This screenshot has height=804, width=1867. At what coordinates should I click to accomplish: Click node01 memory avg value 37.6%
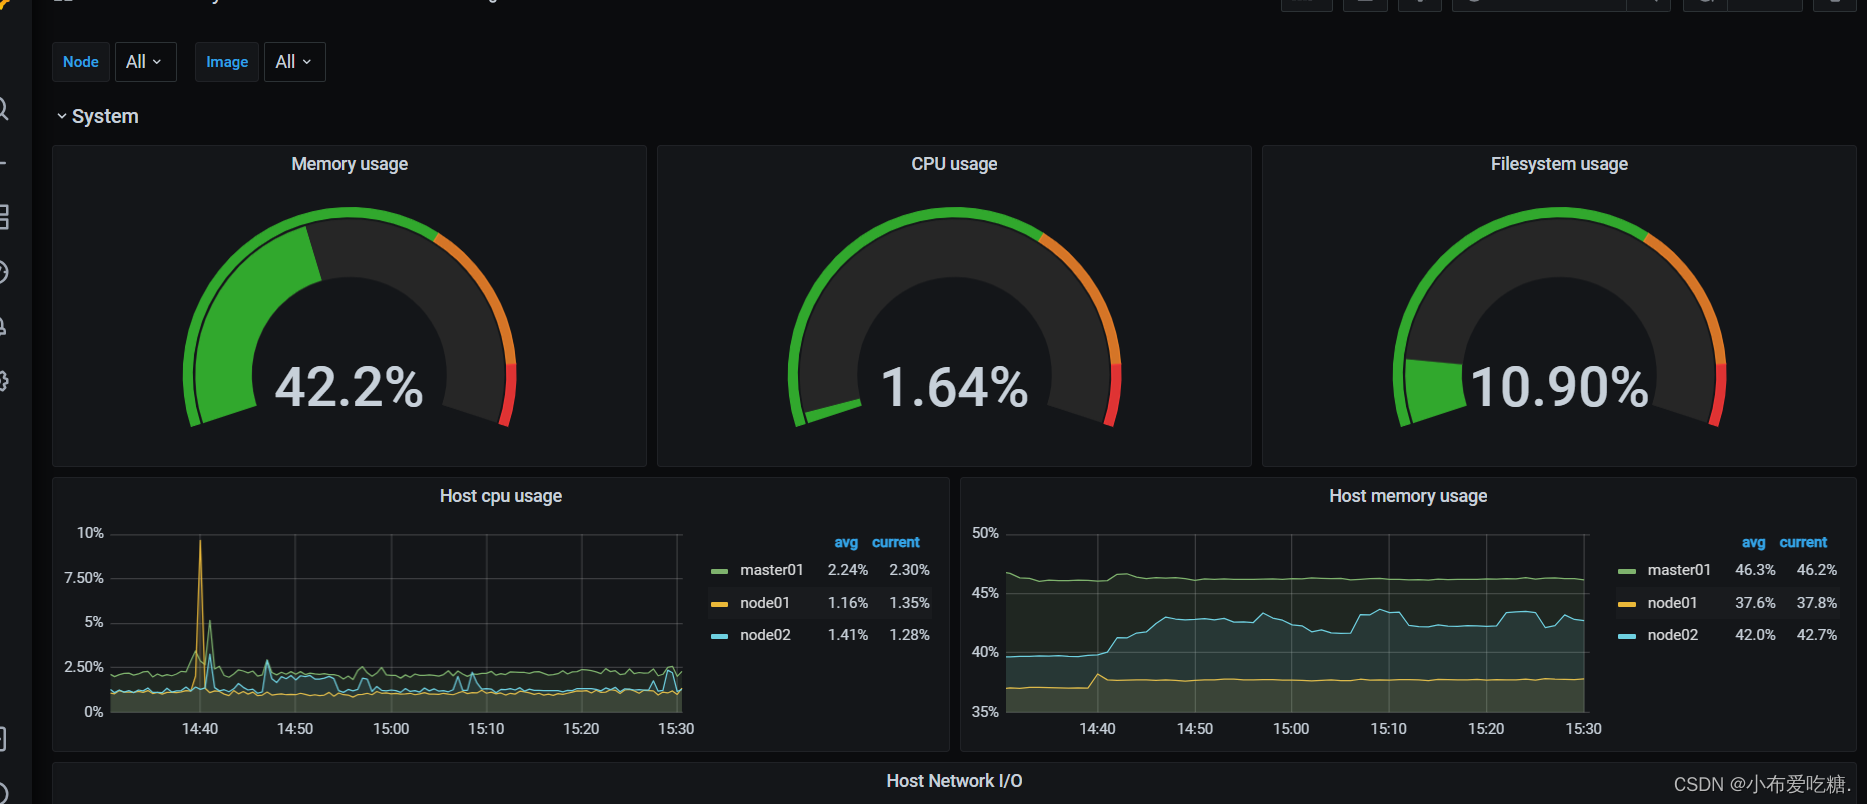(1755, 603)
